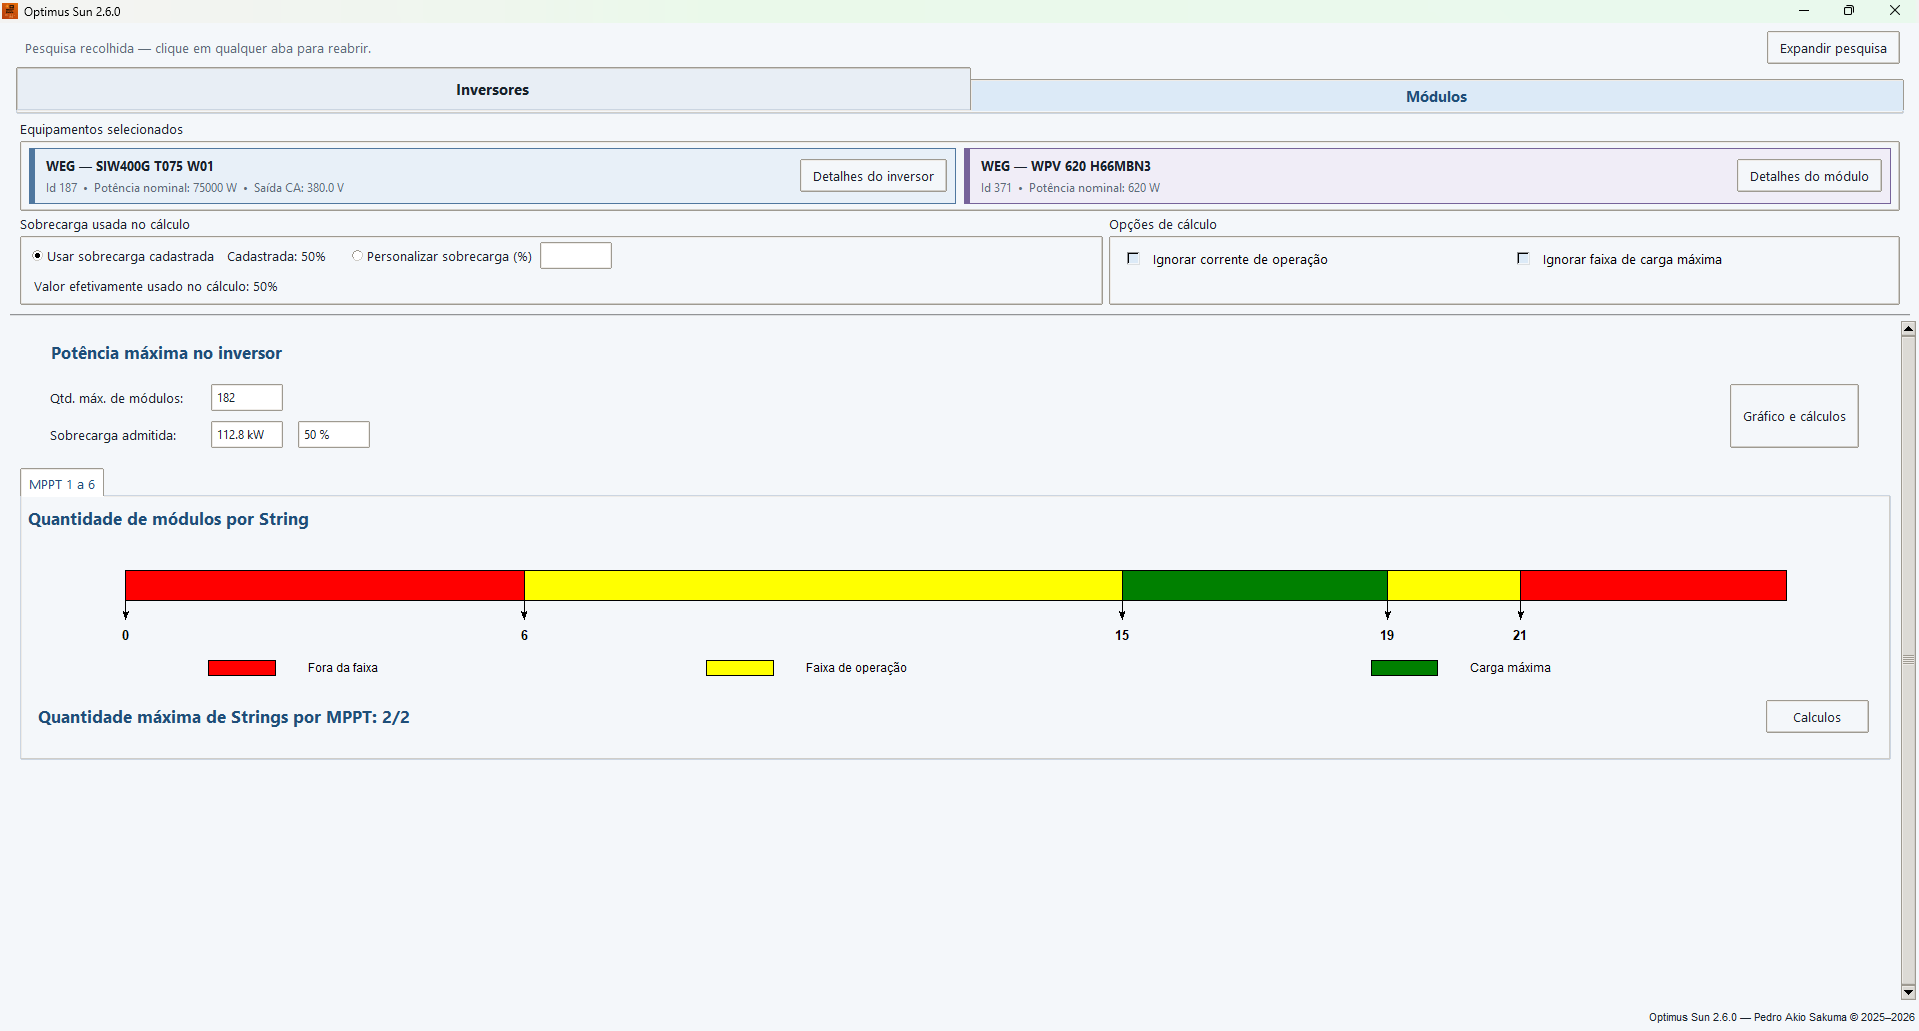Click the 'Expandir pesquisa' button
1919x1031 pixels.
coord(1833,48)
